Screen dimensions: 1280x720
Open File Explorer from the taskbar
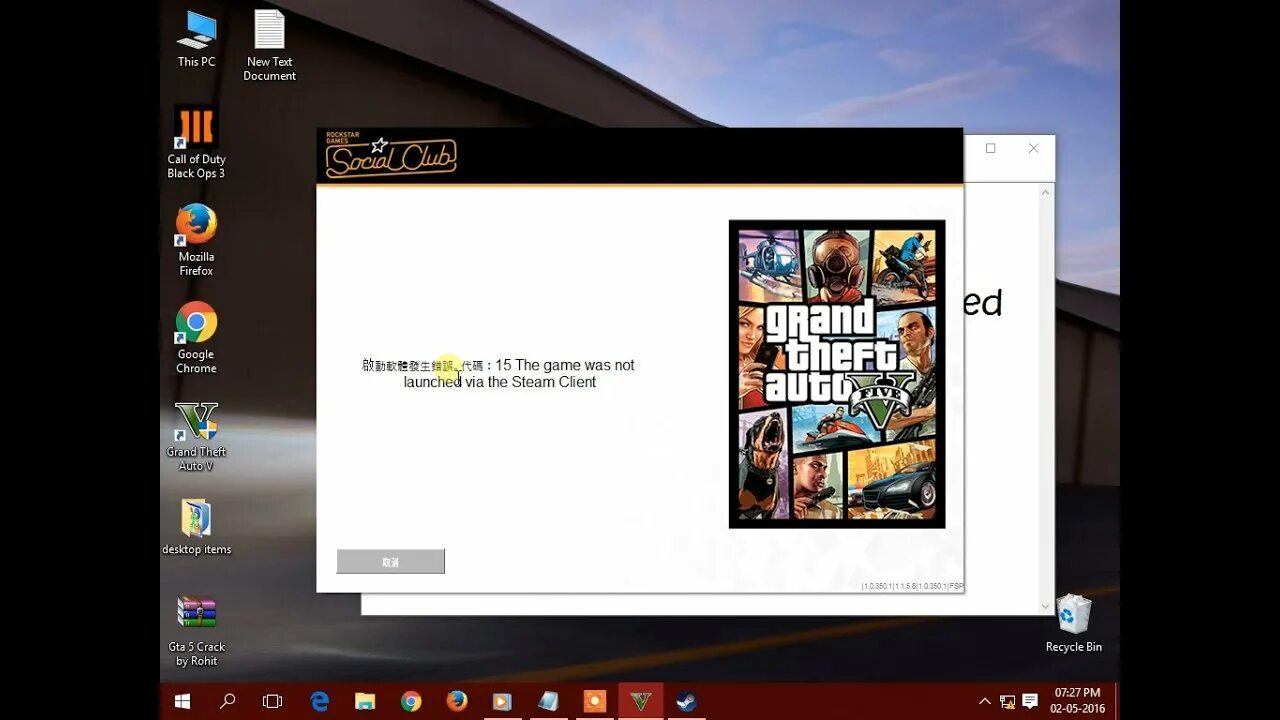pyautogui.click(x=365, y=701)
